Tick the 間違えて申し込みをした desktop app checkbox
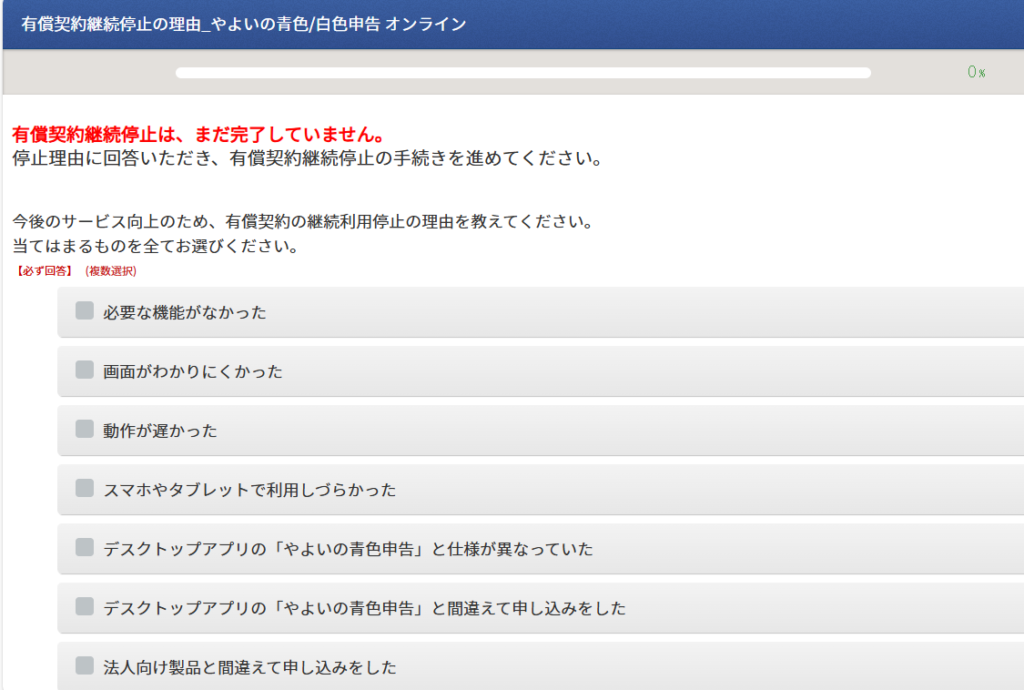 [x=85, y=607]
